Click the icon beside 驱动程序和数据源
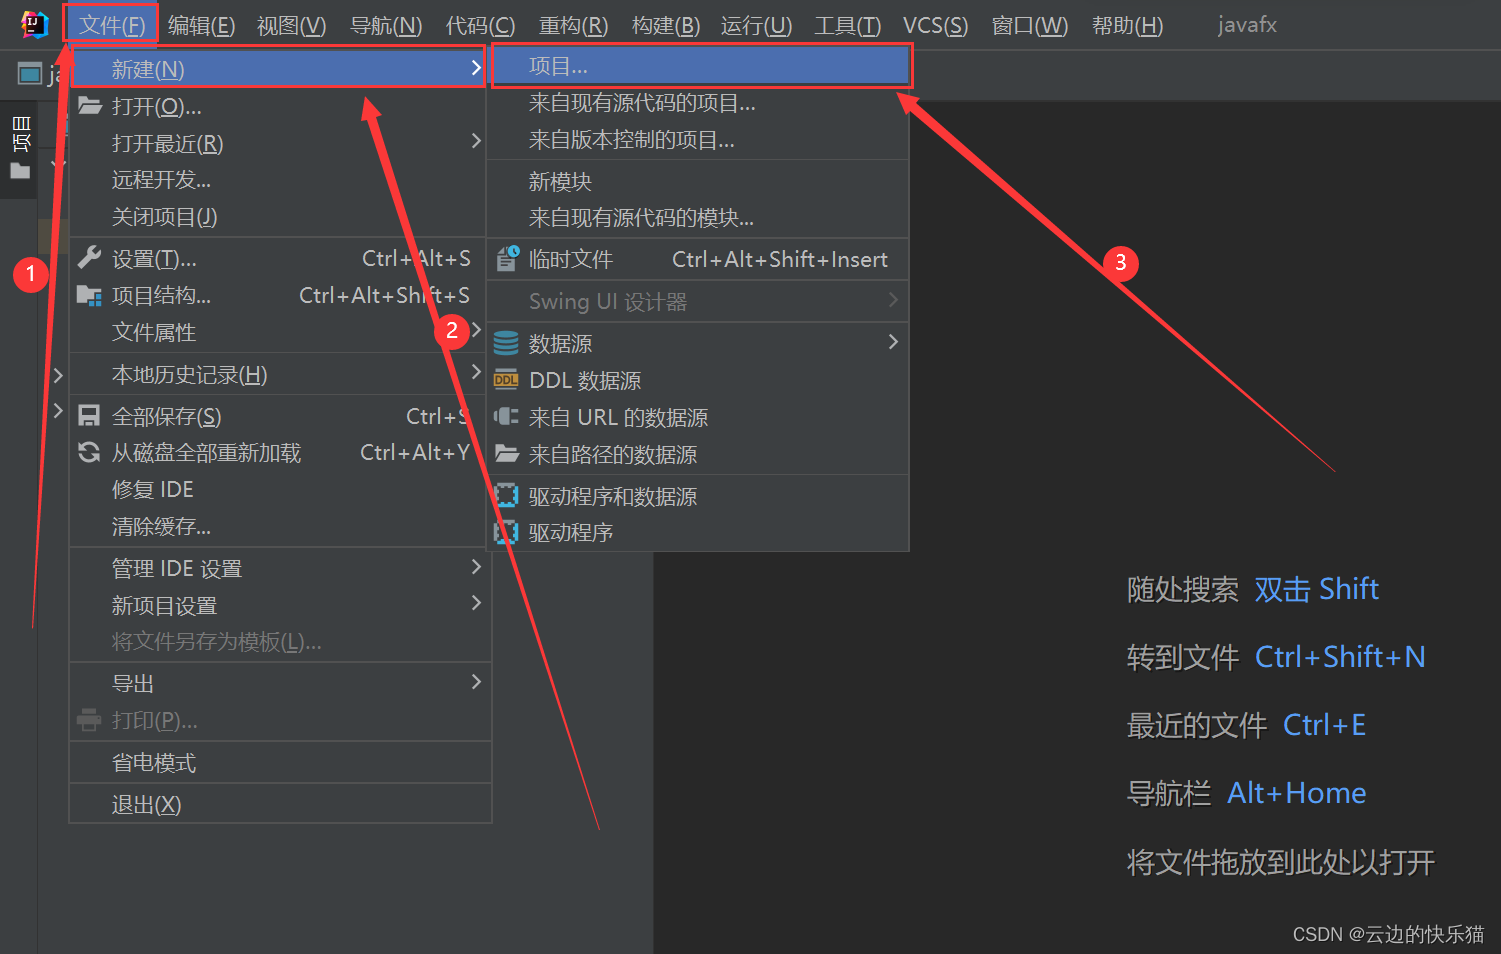The height and width of the screenshot is (954, 1501). coord(507,496)
